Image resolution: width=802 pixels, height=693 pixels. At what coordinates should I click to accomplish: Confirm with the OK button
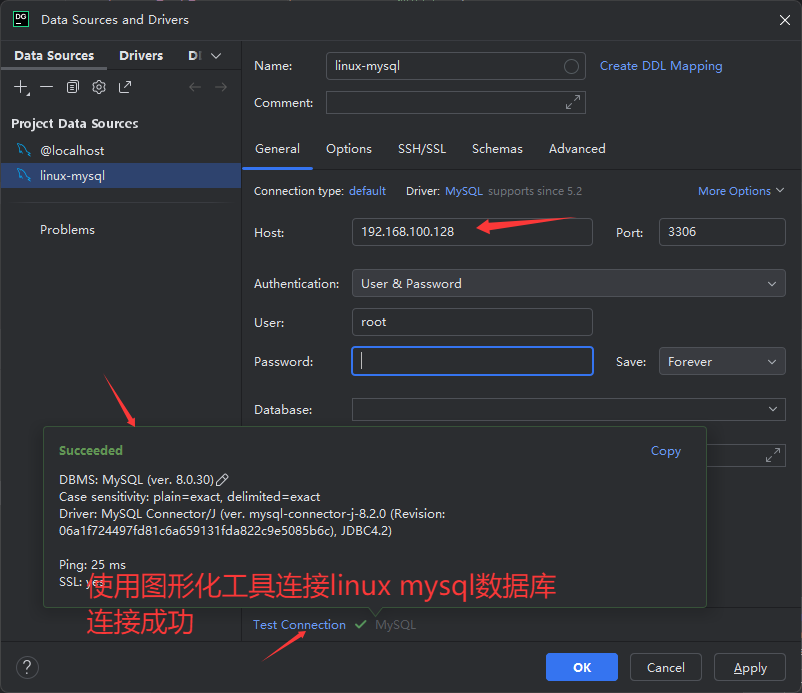(582, 667)
